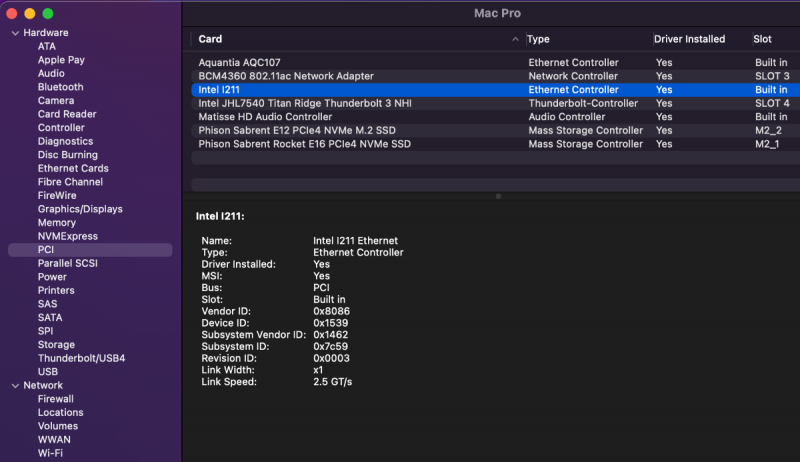Click the Intel I211: detail heading
800x462 pixels.
click(220, 216)
